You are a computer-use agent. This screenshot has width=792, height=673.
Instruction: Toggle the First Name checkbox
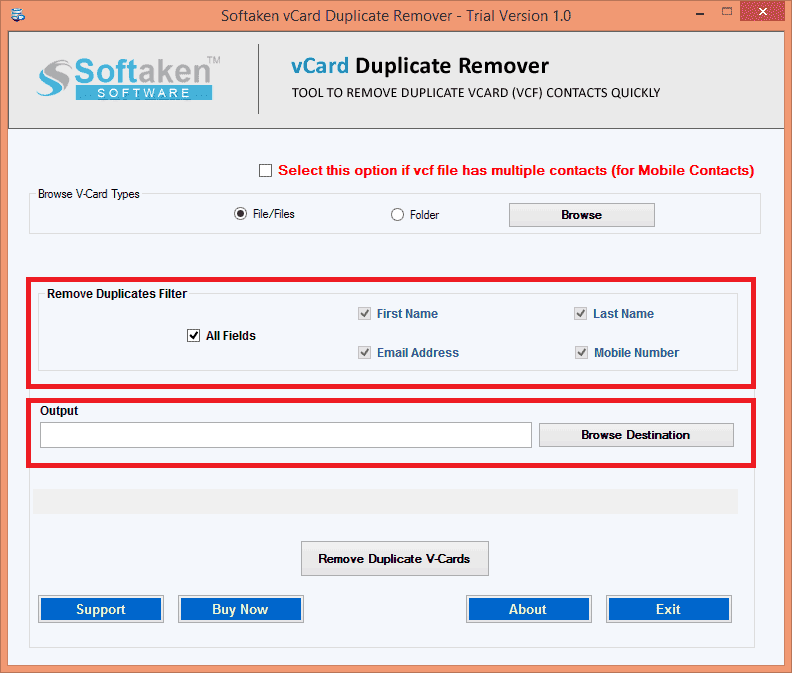(x=364, y=314)
